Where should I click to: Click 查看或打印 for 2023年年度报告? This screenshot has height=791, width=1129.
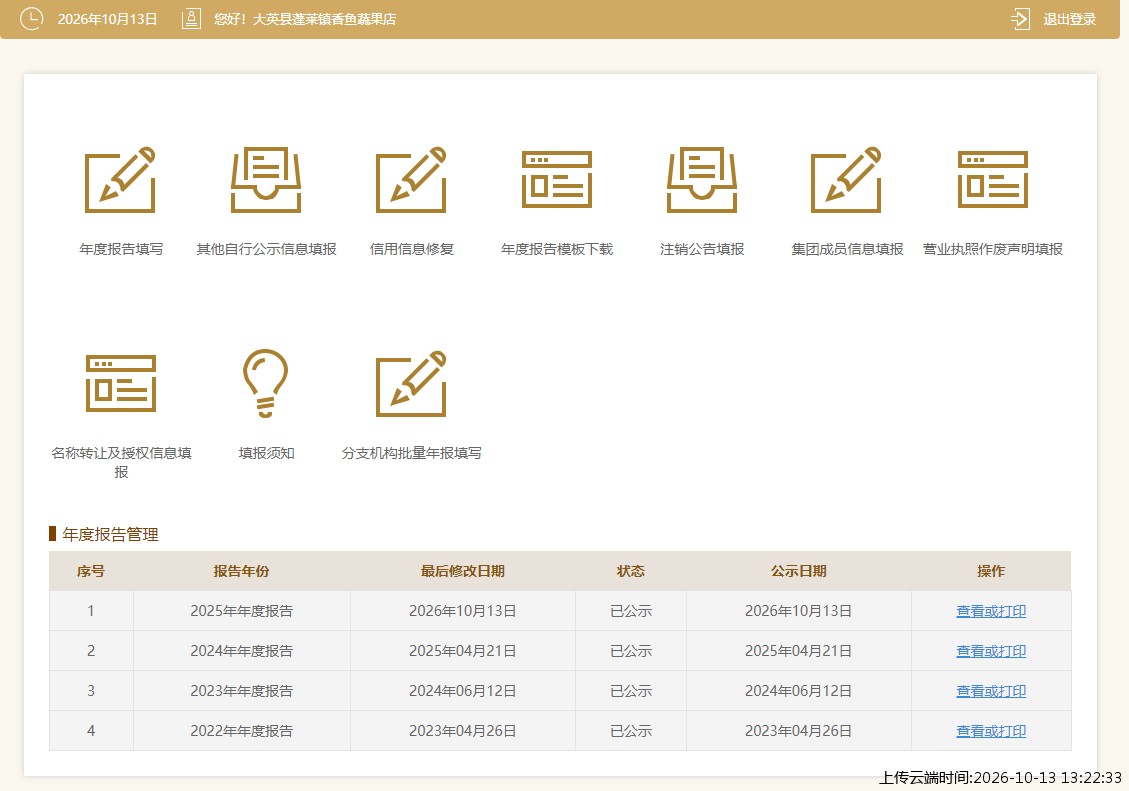tap(991, 691)
